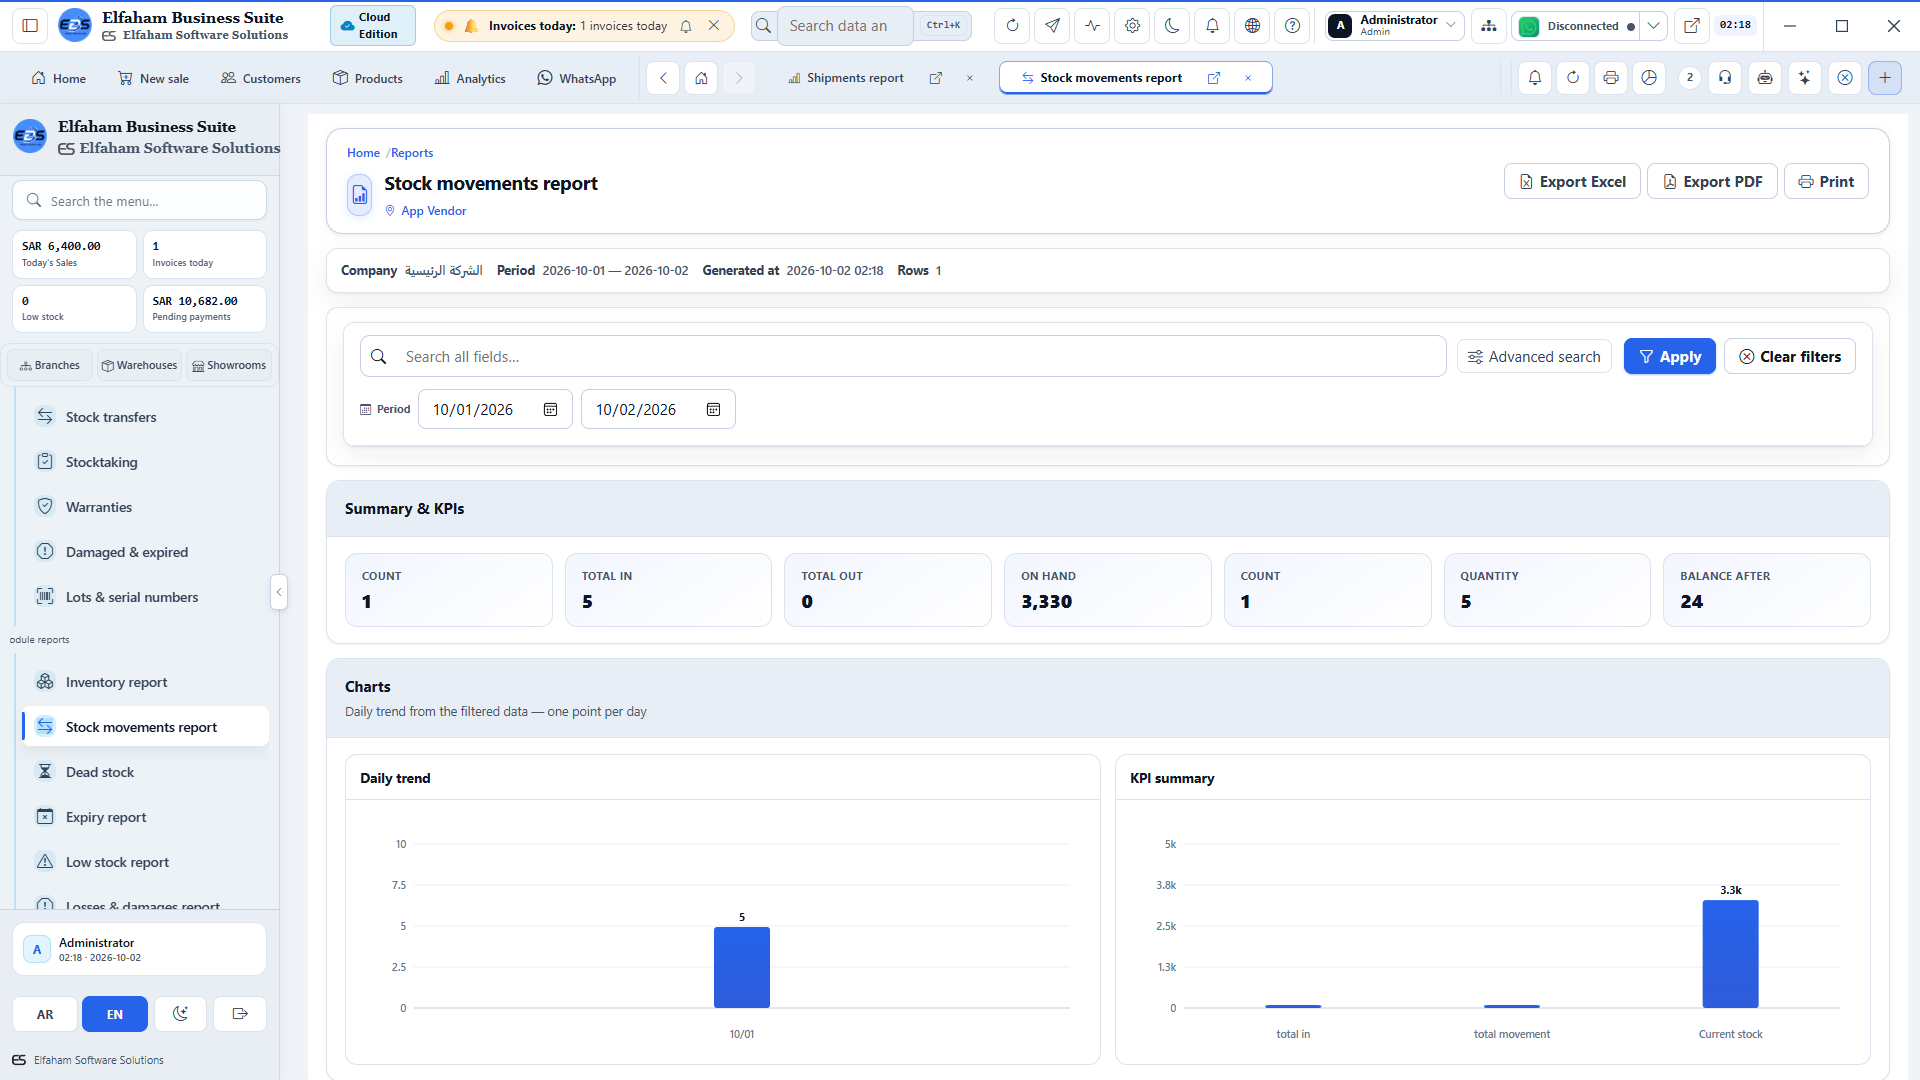
Task: Collapse the sidebar with the chevron handle
Action: click(279, 592)
